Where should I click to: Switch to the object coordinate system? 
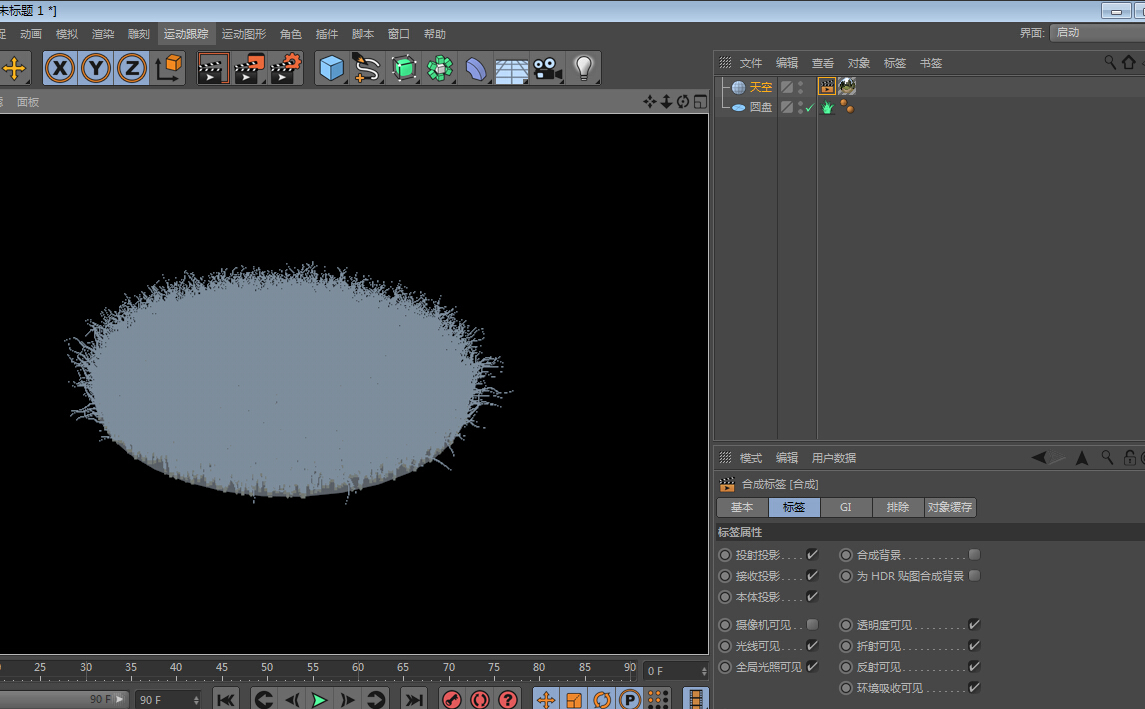[x=168, y=69]
